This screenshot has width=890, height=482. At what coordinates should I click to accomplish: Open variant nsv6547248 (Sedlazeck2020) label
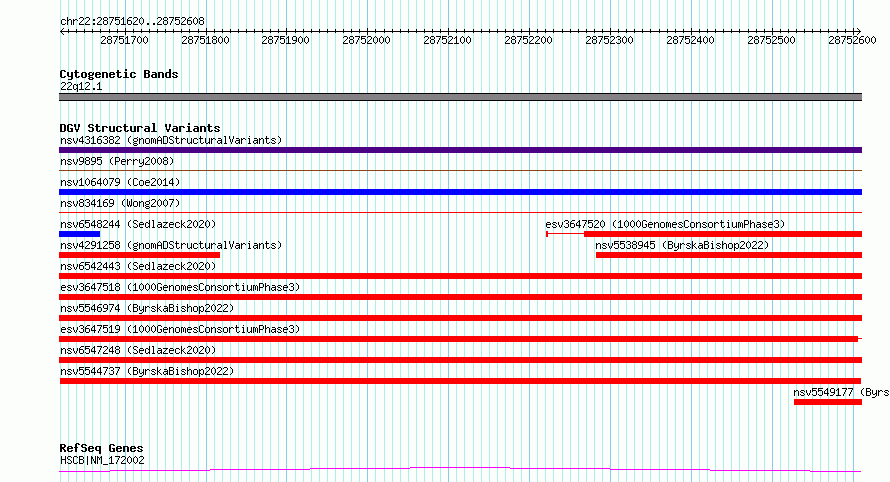[x=138, y=350]
